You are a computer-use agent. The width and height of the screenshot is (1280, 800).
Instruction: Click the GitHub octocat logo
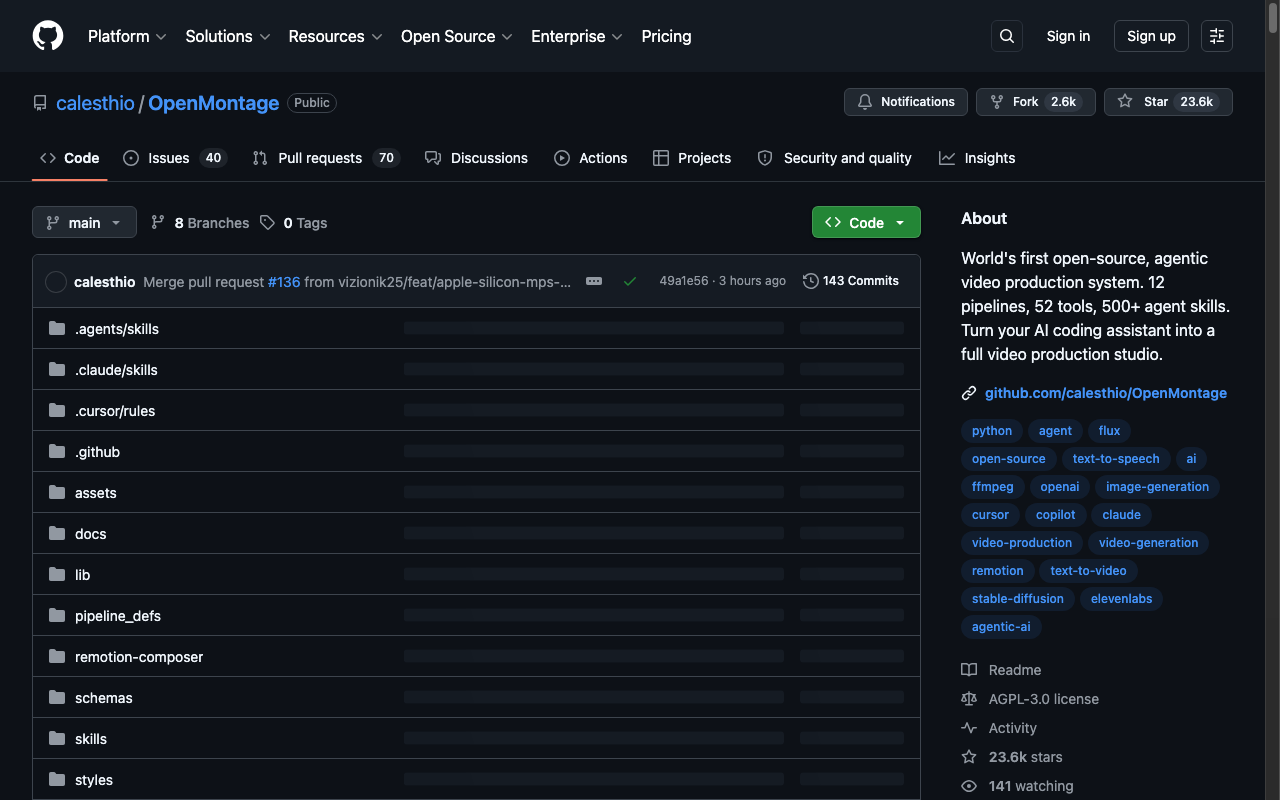(x=48, y=36)
